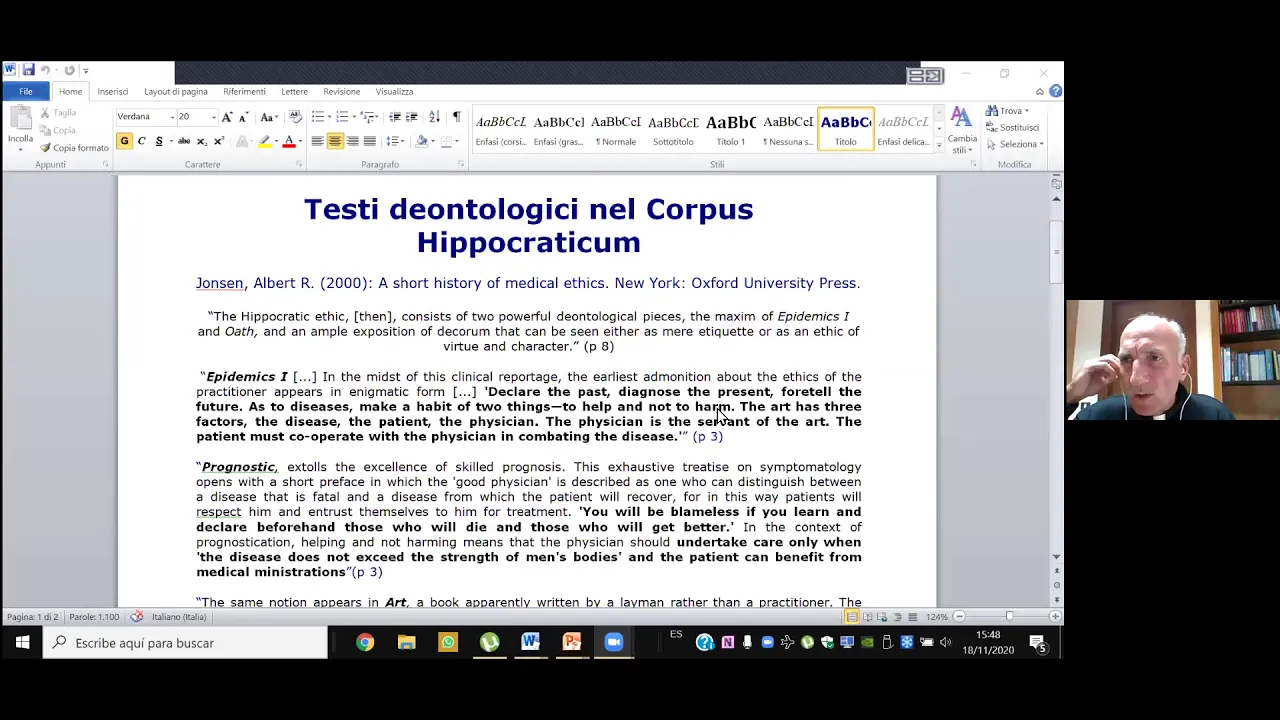Image resolution: width=1280 pixels, height=720 pixels.
Task: Click zoom out minus button
Action: click(x=958, y=617)
